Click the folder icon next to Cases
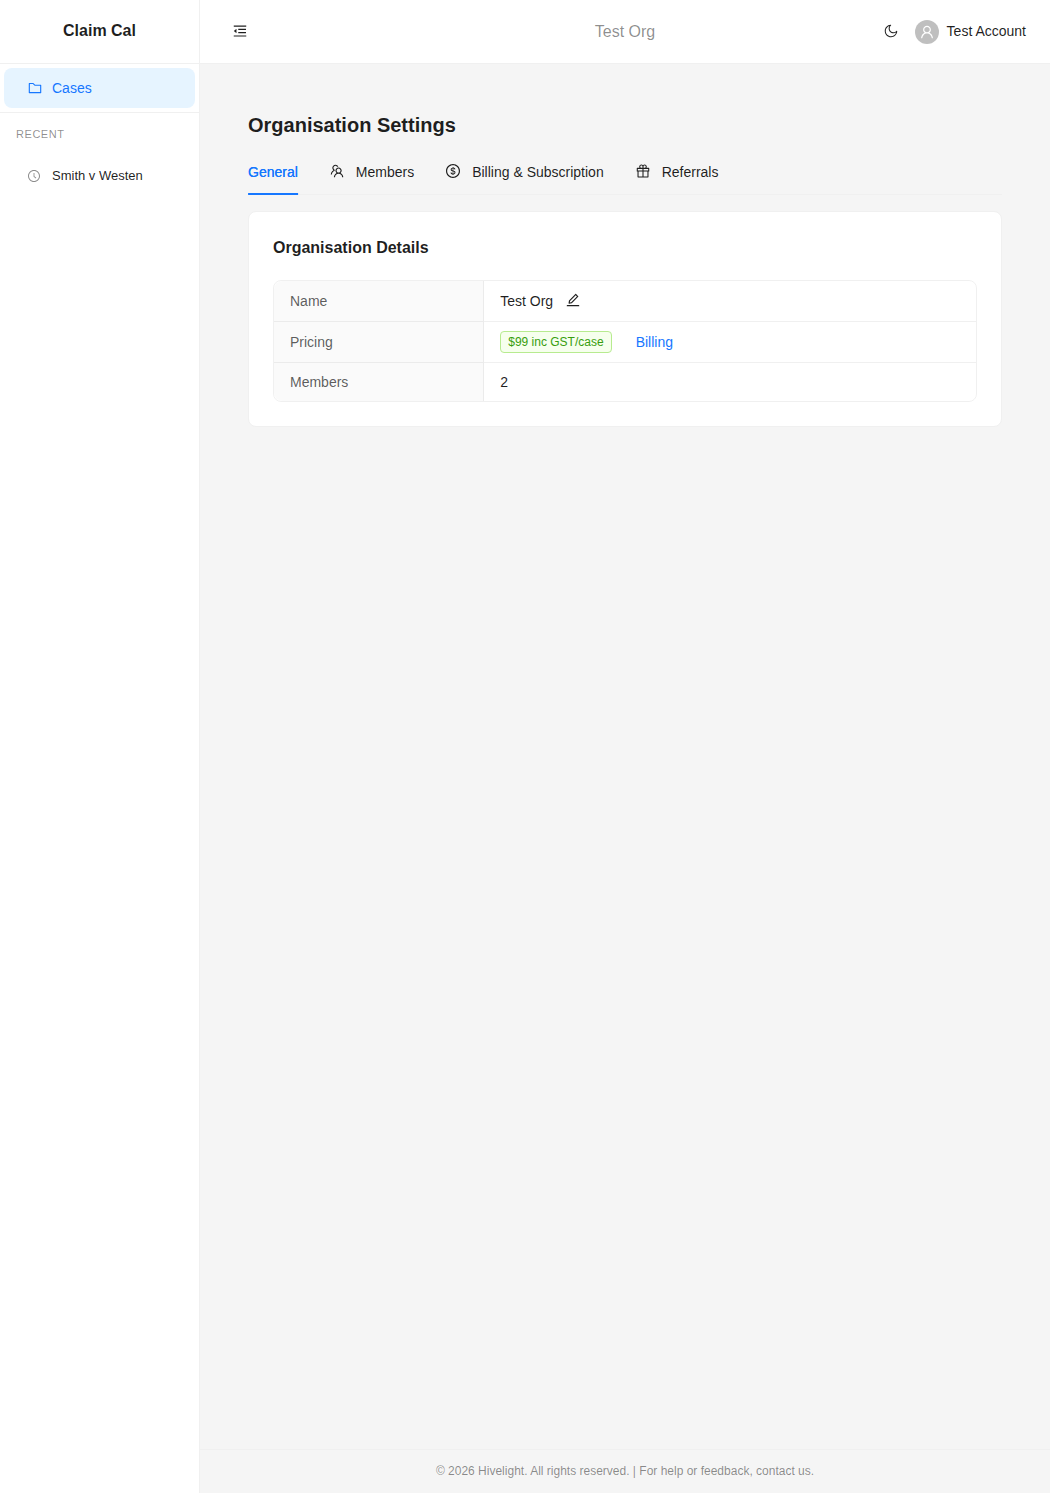The image size is (1050, 1493). click(x=36, y=88)
